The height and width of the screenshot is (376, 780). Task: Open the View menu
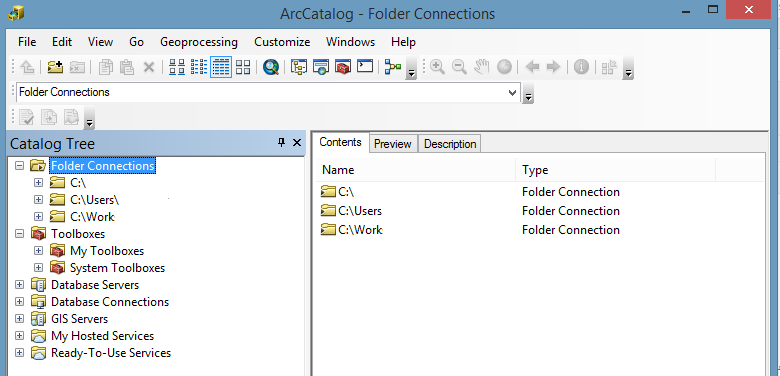[100, 42]
